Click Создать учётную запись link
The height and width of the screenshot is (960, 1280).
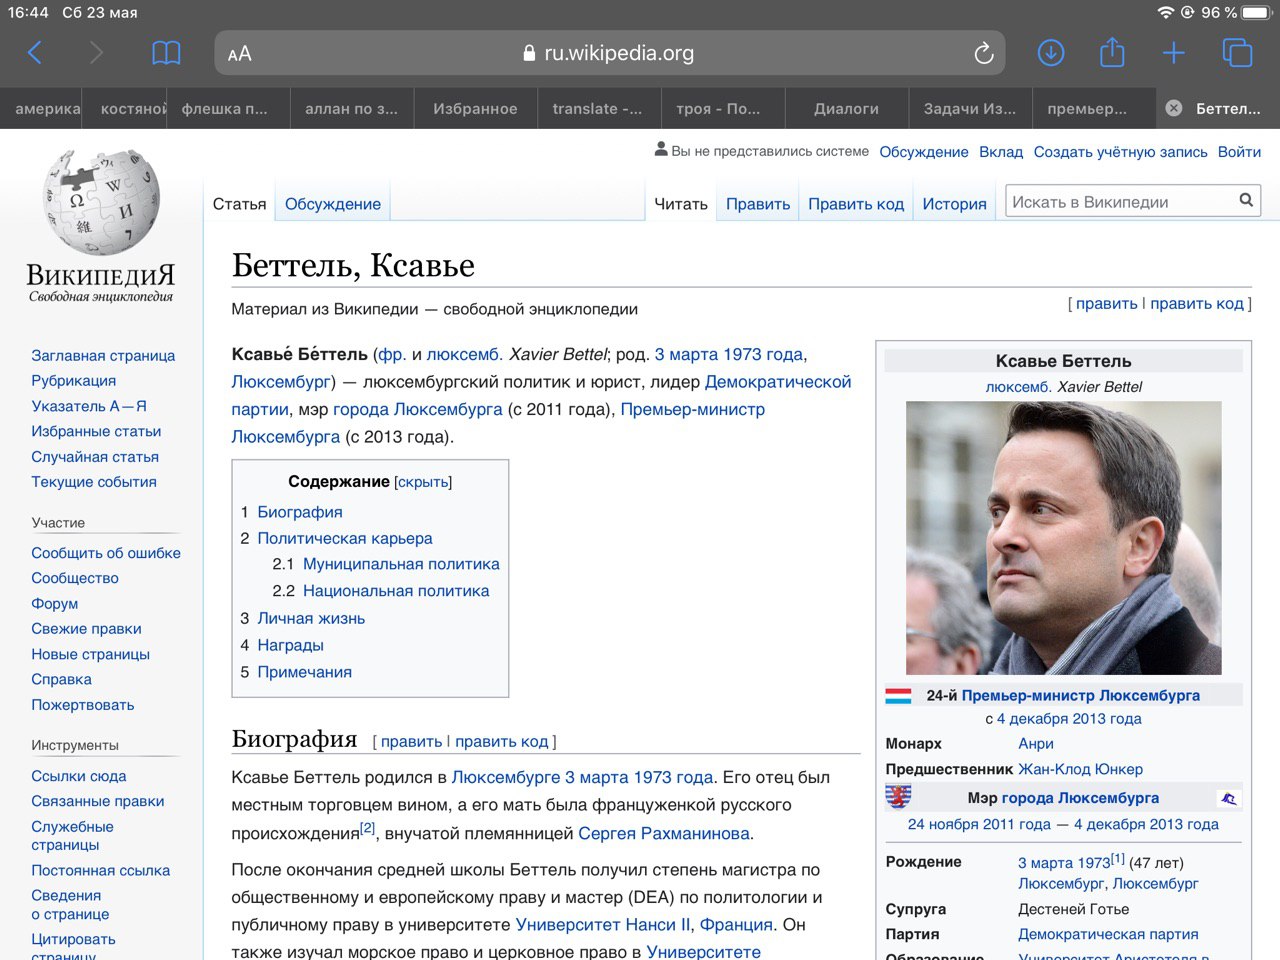[1120, 152]
